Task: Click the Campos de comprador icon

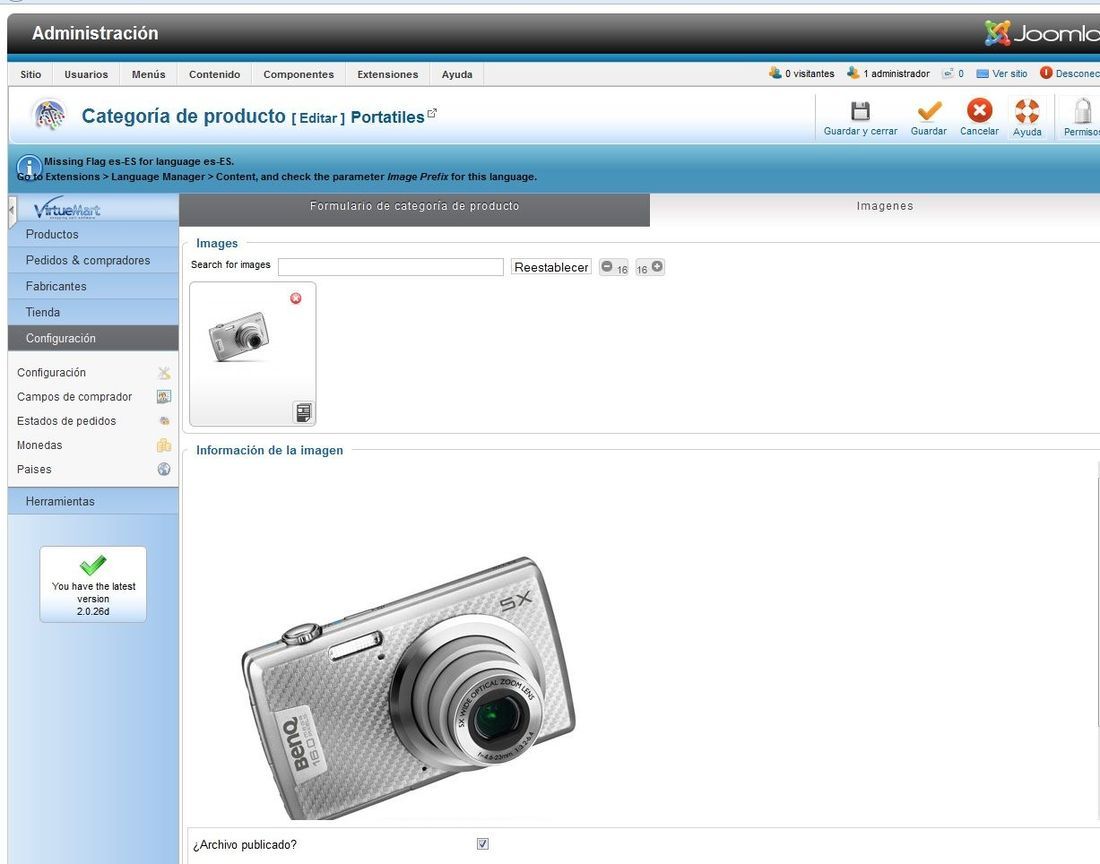Action: pos(164,397)
